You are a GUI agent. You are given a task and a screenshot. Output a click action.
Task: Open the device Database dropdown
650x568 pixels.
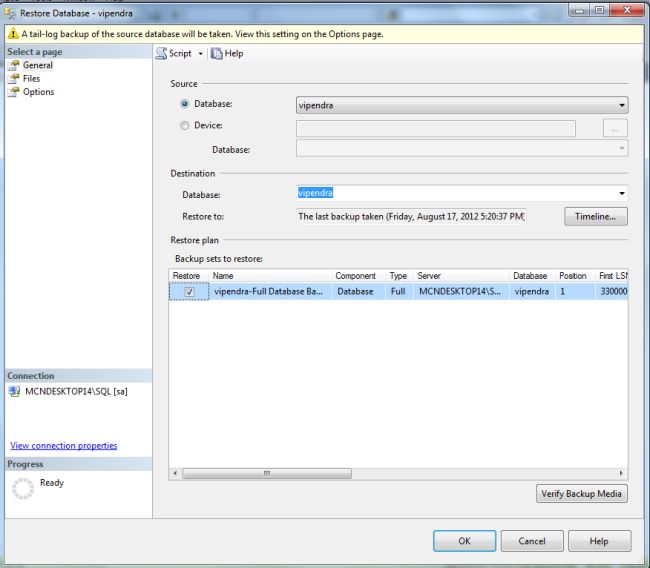(462, 148)
